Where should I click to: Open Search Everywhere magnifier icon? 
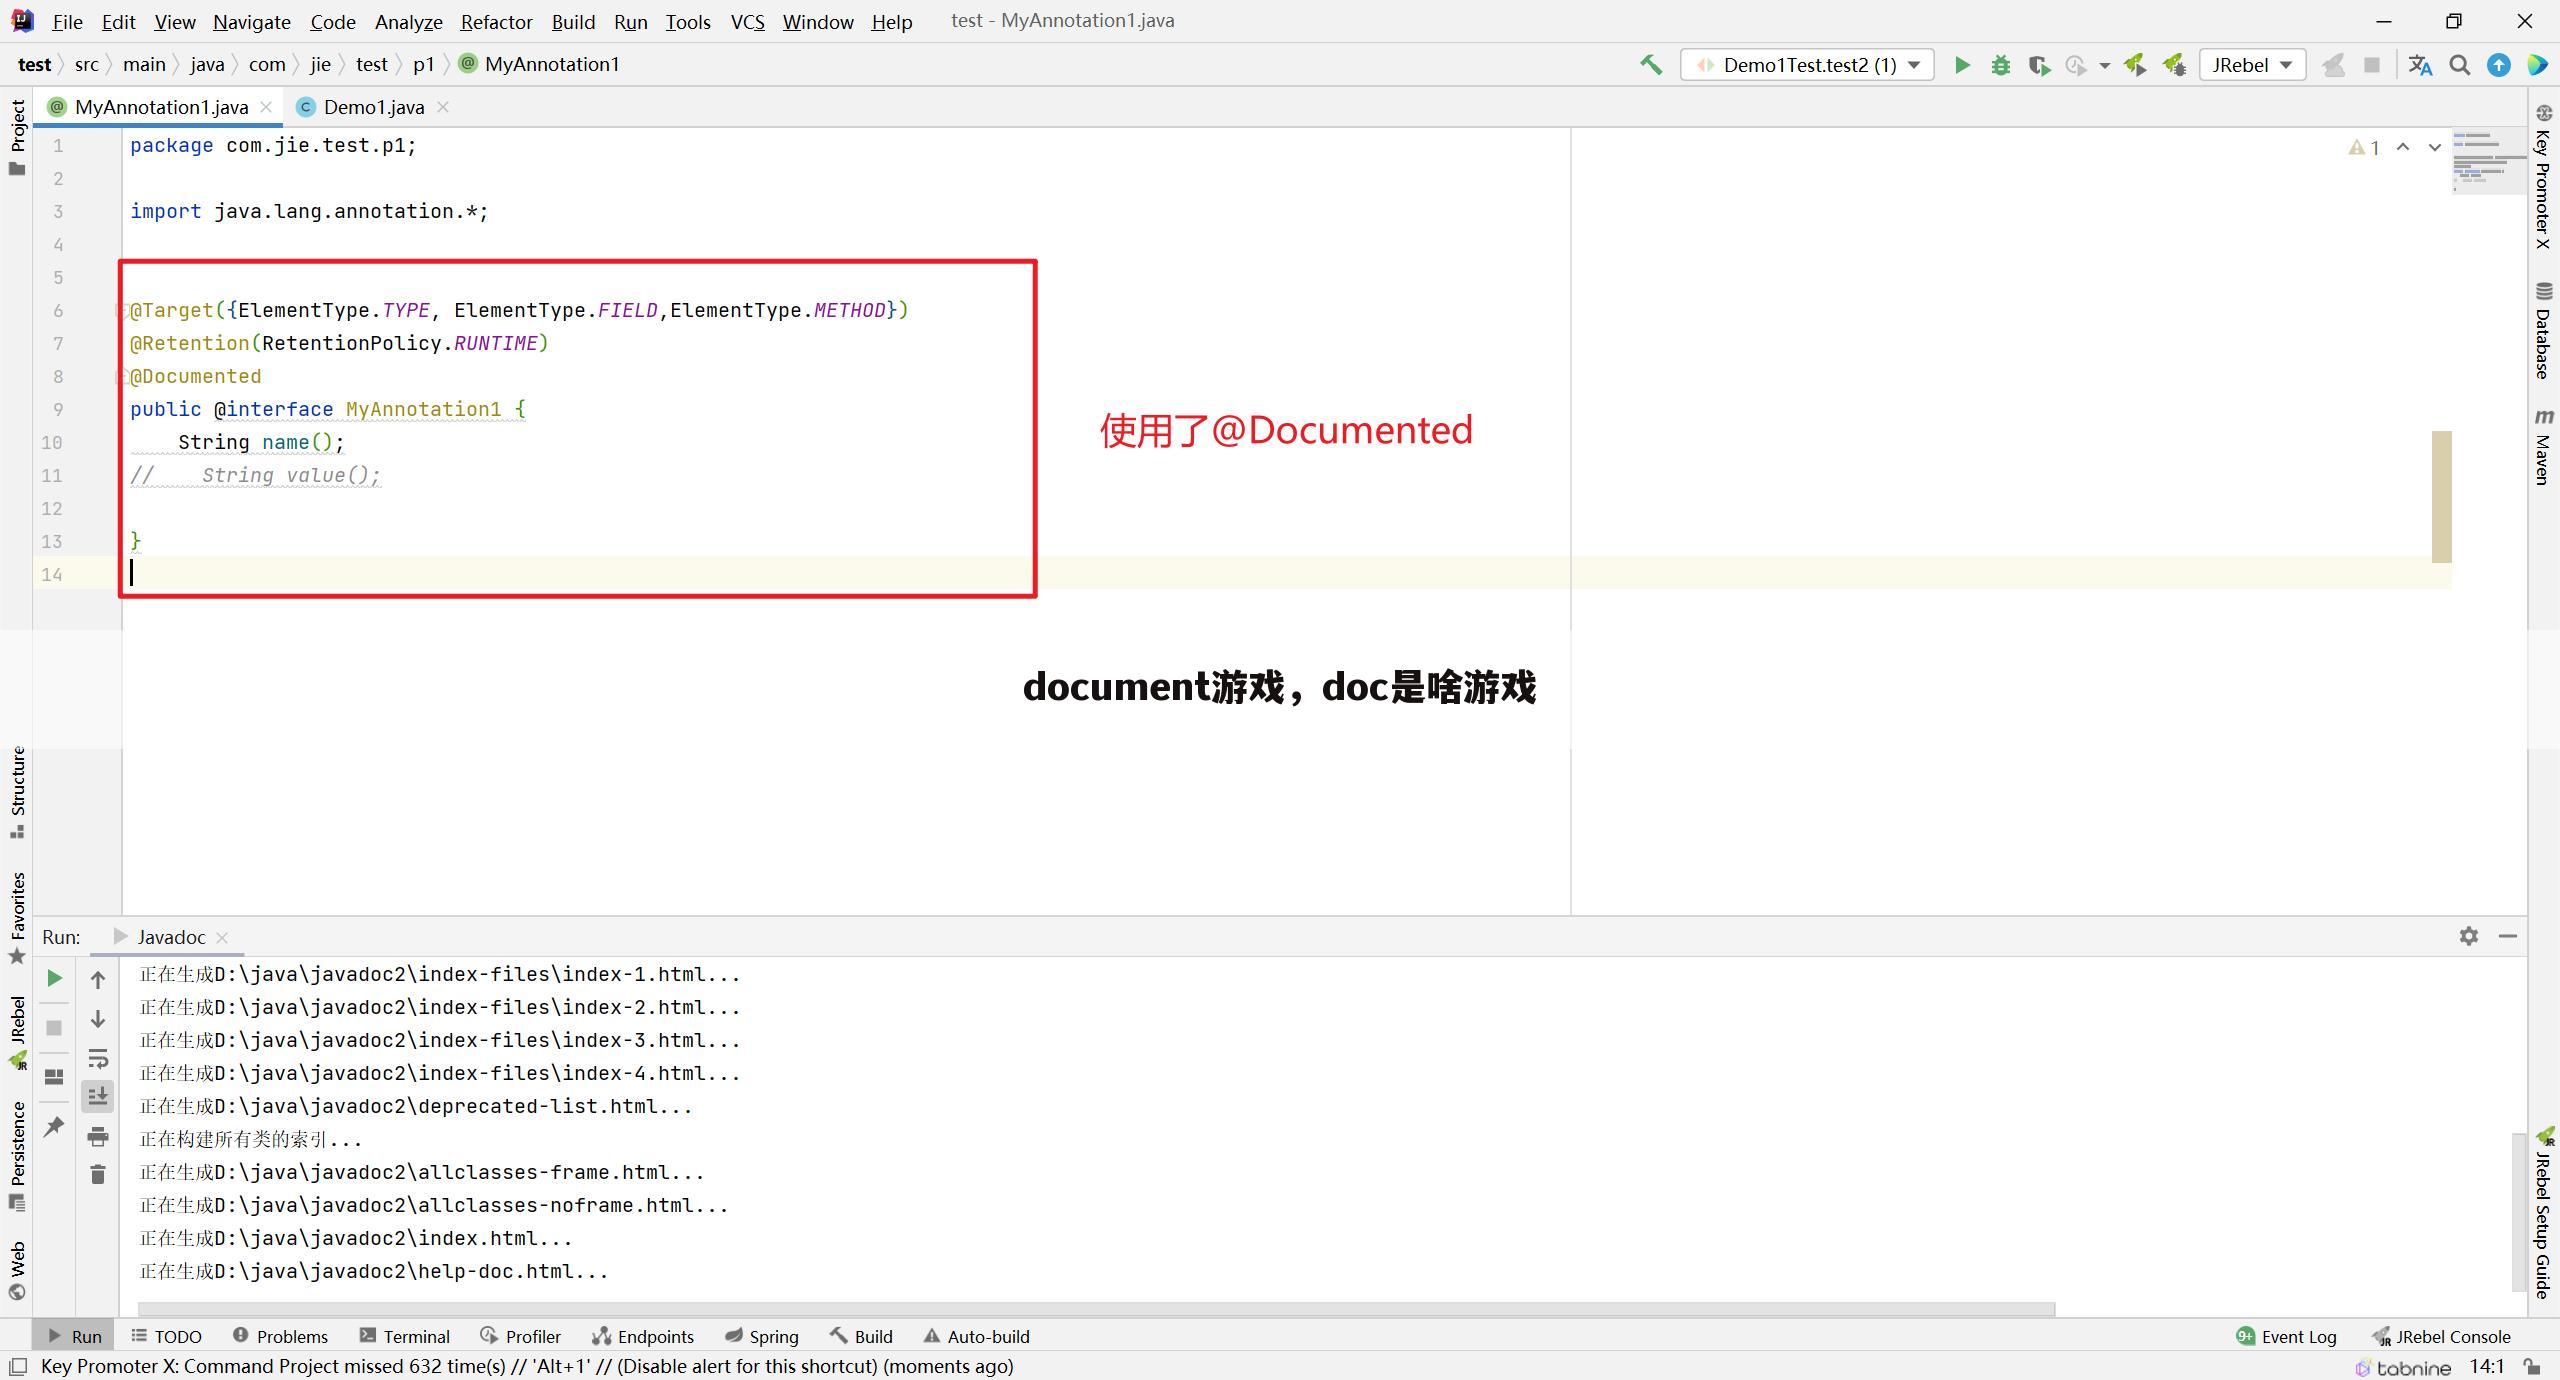tap(2460, 65)
